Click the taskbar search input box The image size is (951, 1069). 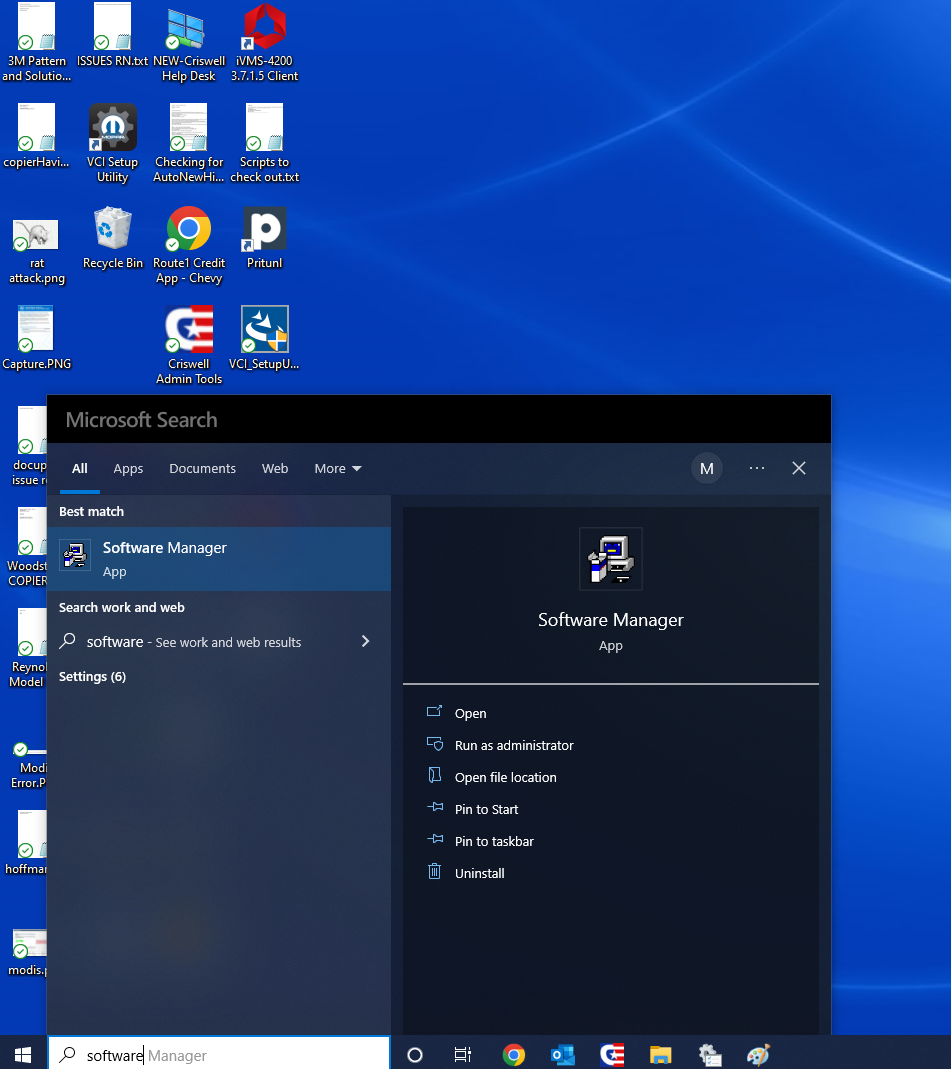[219, 1055]
